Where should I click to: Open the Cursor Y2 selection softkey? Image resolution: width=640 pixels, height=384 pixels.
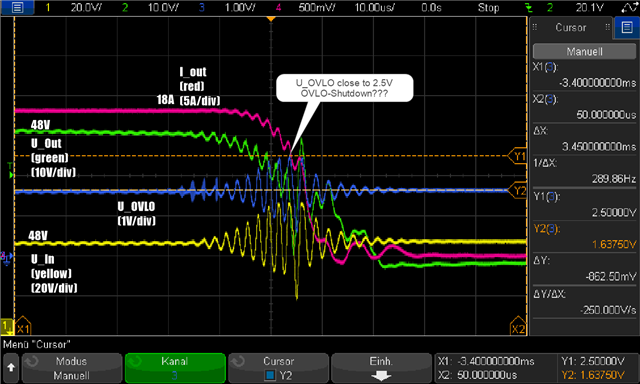[278, 368]
